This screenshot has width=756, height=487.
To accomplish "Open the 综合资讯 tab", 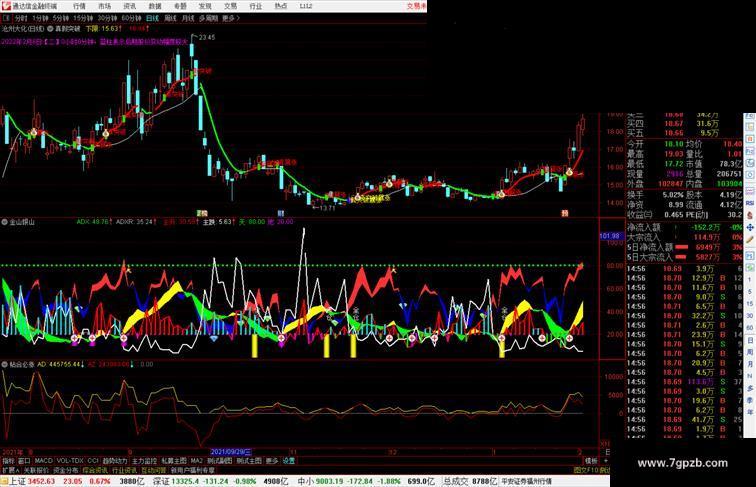I will (x=95, y=471).
